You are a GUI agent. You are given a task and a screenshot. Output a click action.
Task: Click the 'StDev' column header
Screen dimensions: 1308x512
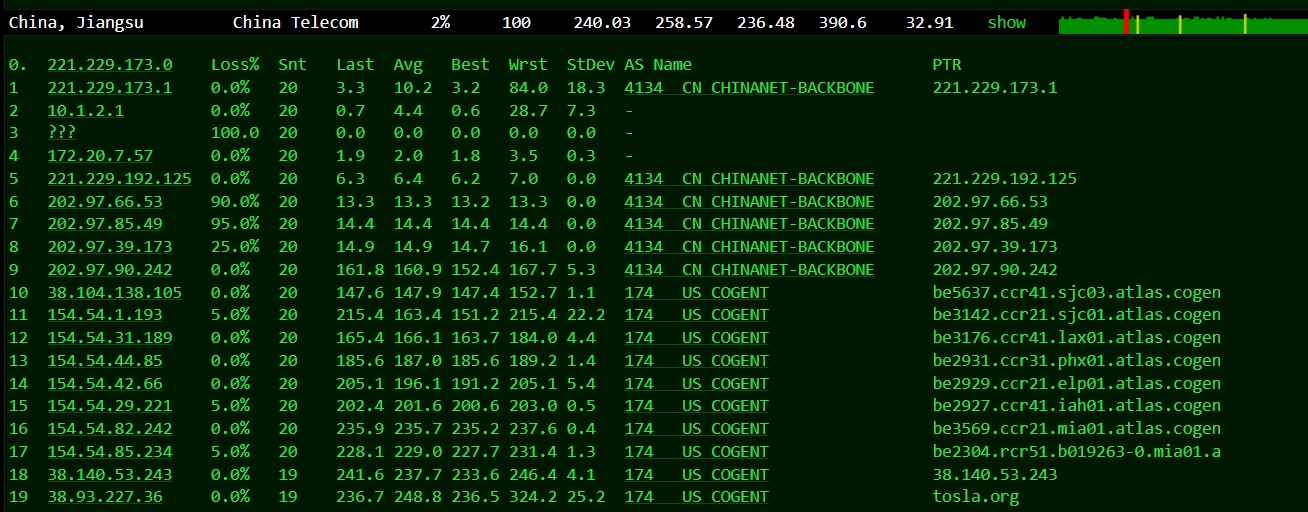tap(591, 65)
